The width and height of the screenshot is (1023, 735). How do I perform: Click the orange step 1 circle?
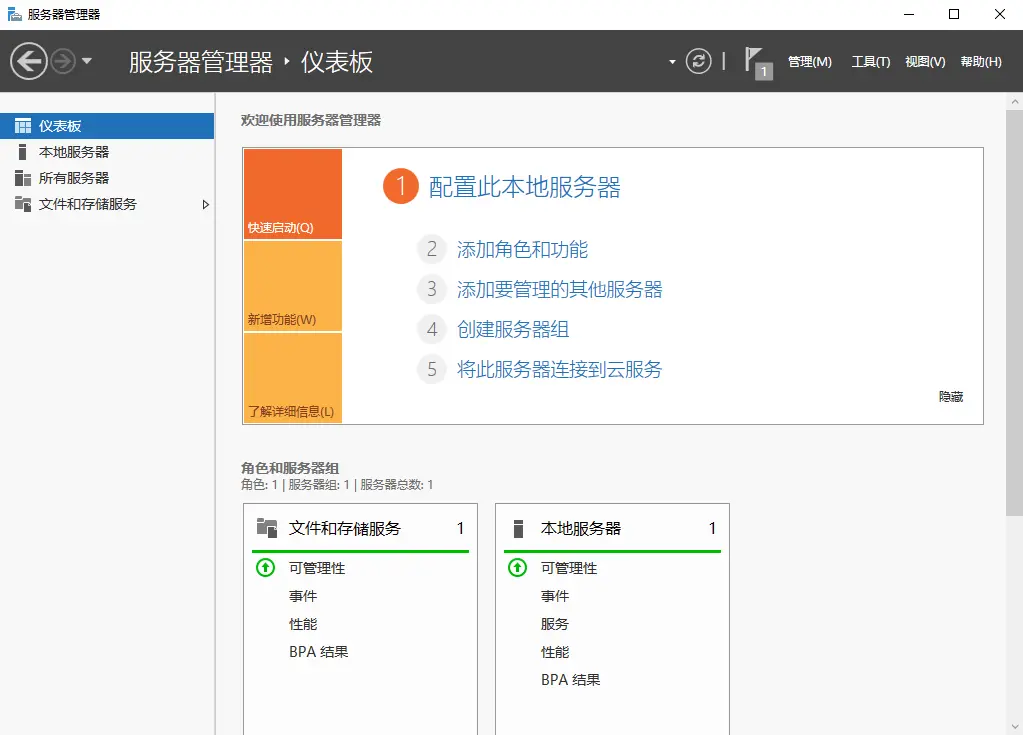point(401,187)
